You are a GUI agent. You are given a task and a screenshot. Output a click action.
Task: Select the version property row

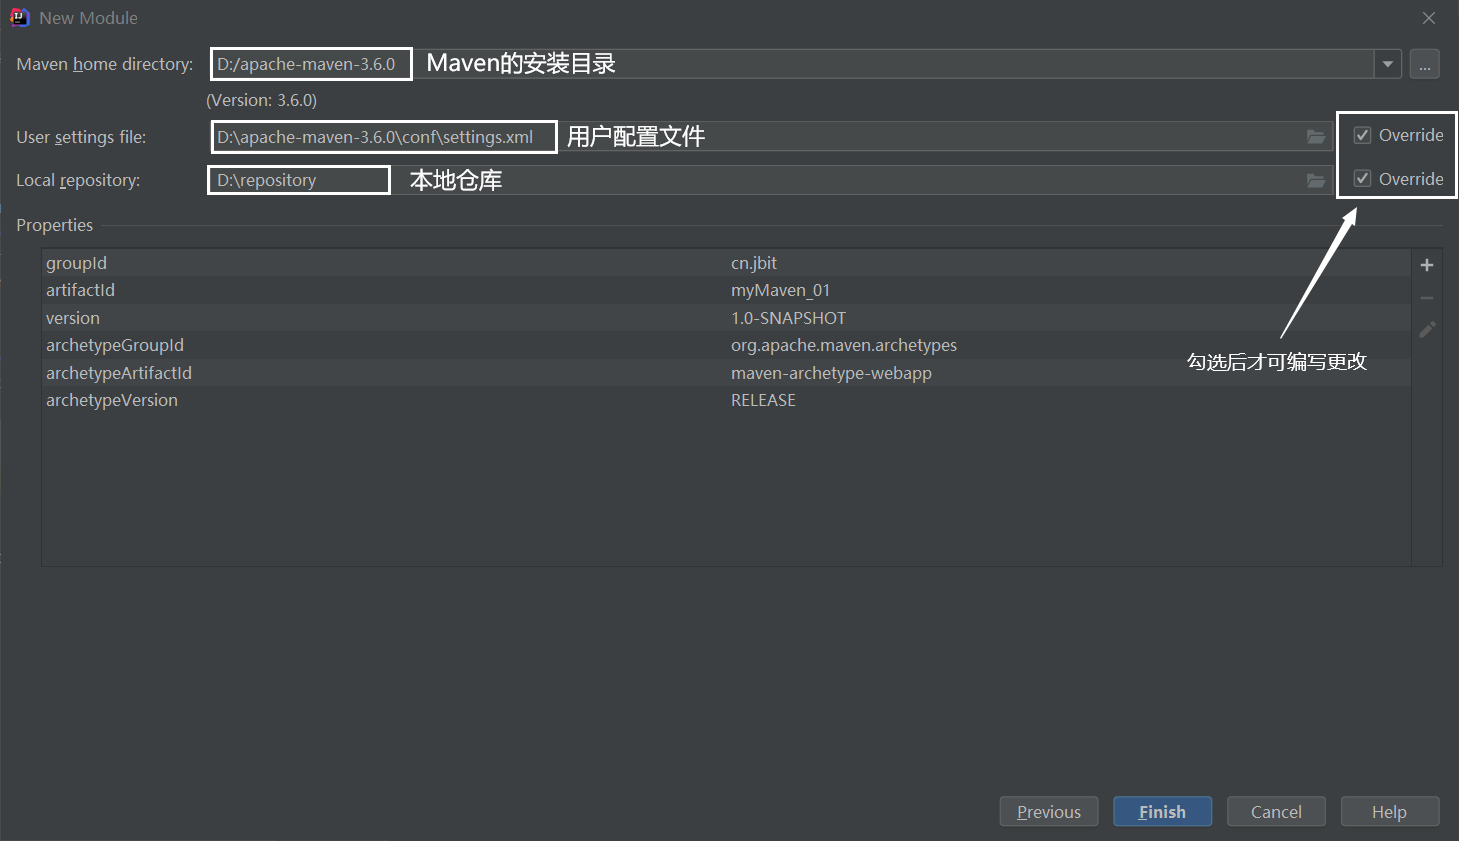(726, 318)
